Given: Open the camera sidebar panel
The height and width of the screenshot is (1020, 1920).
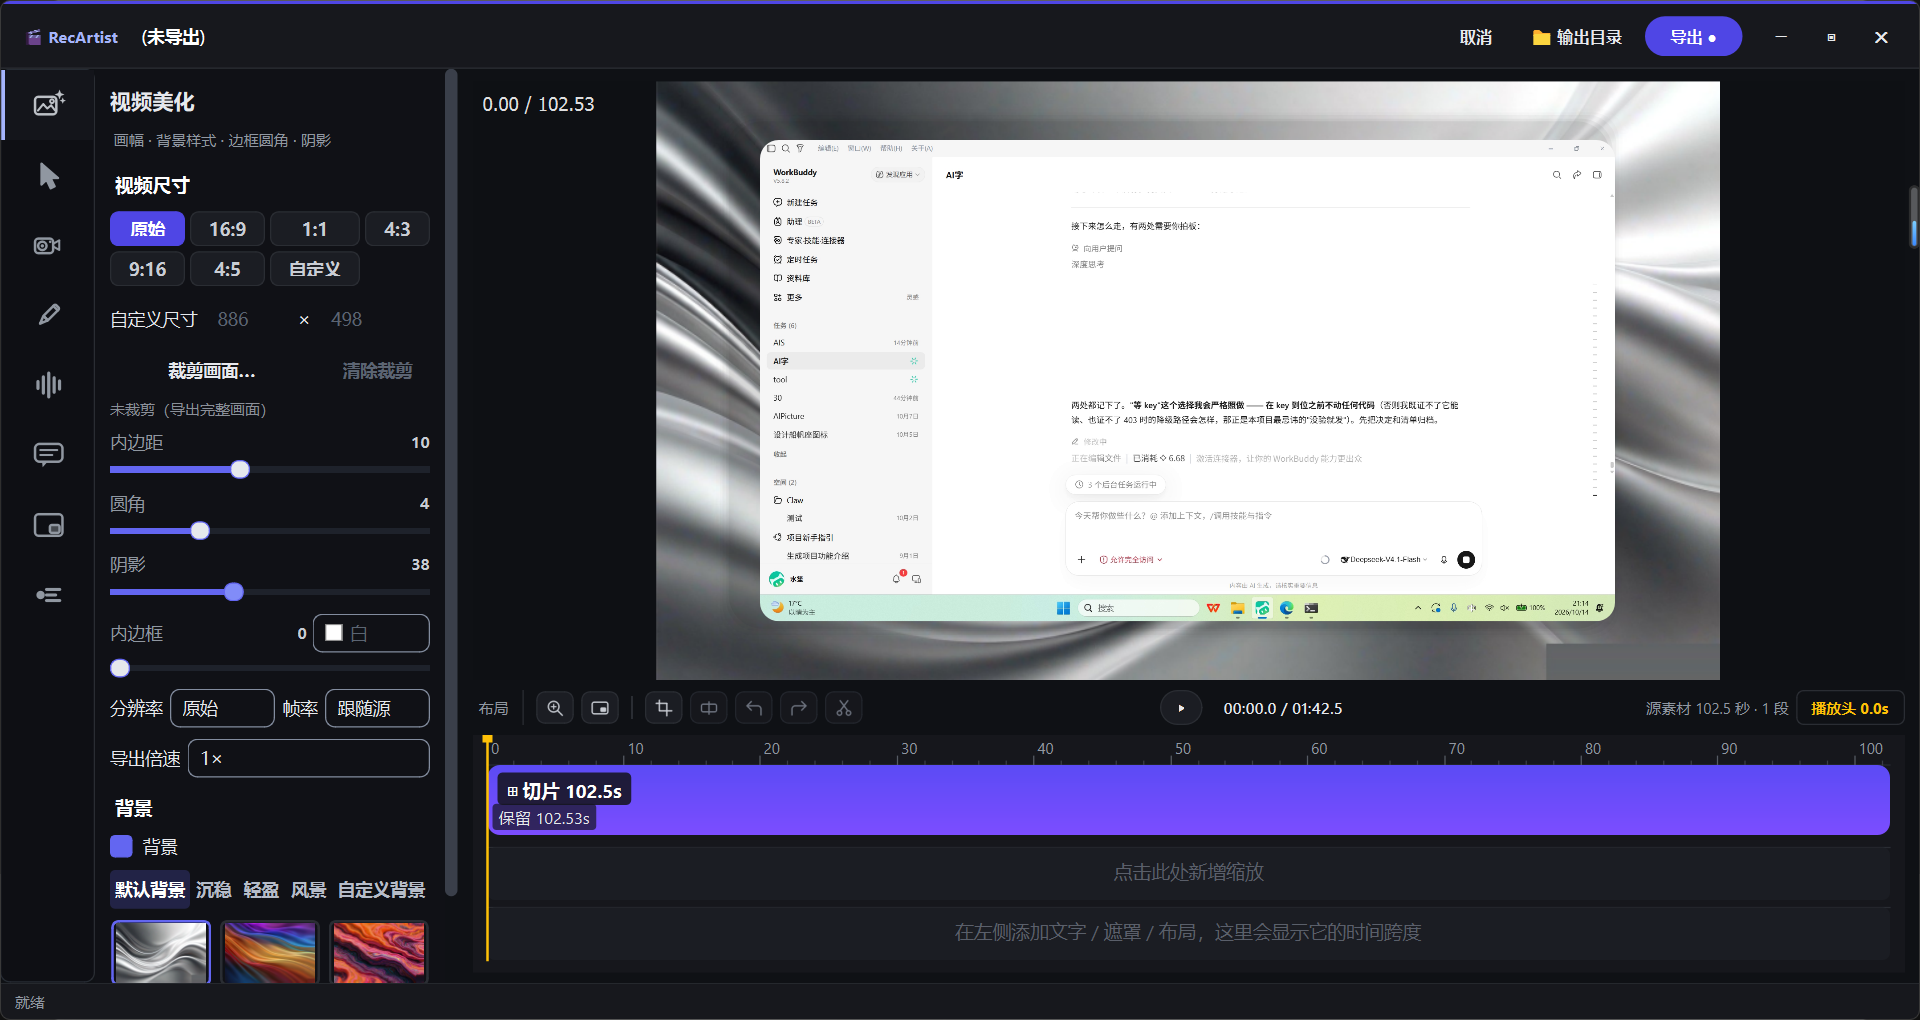Looking at the screenshot, I should tap(48, 246).
